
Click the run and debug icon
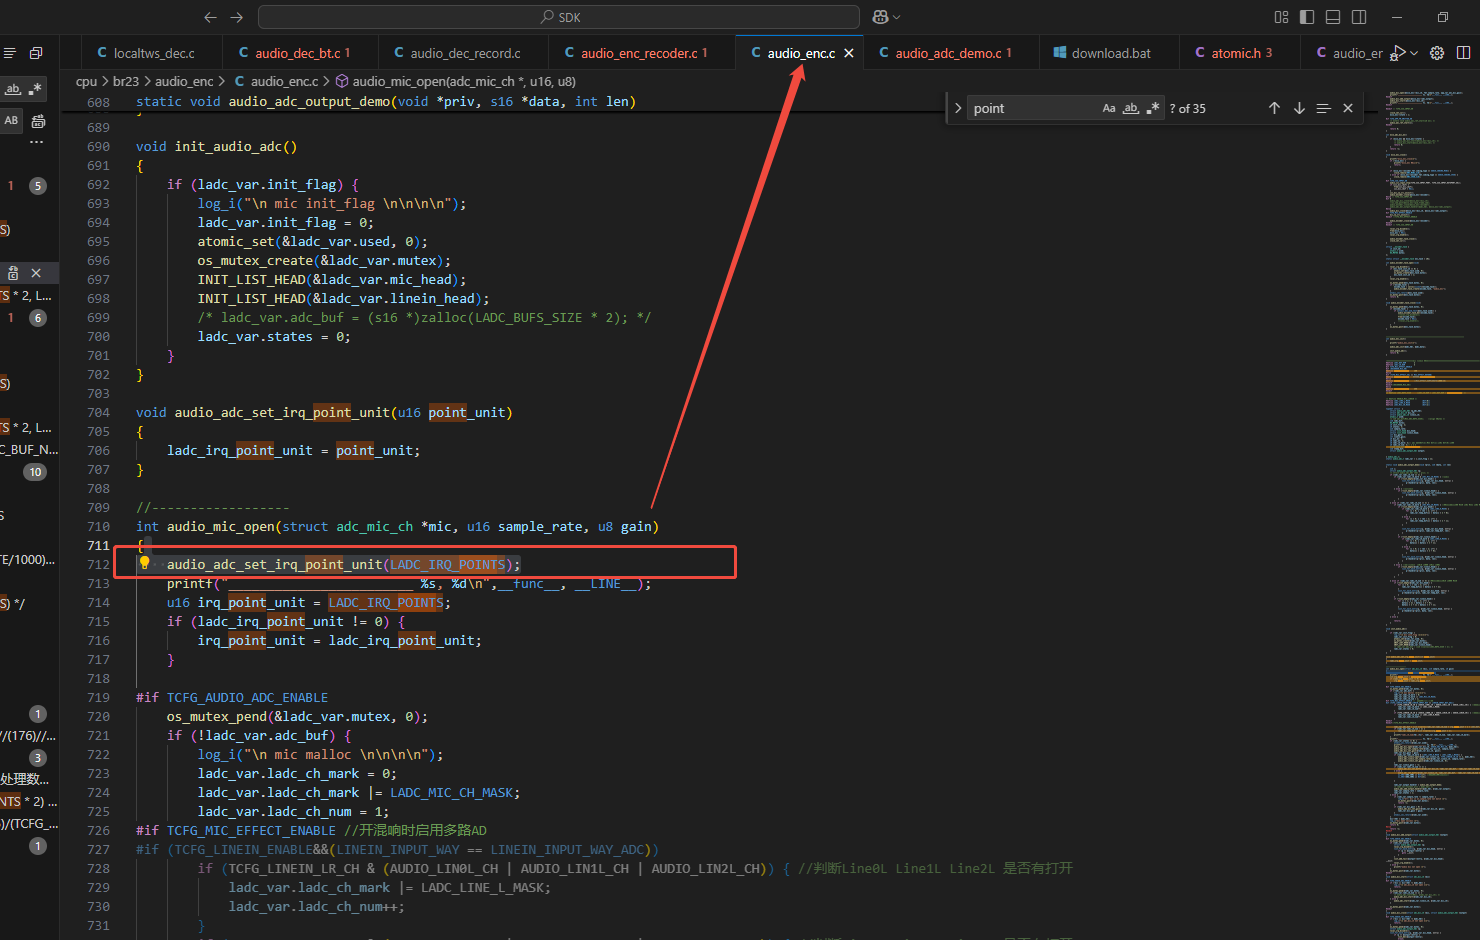pyautogui.click(x=1399, y=53)
